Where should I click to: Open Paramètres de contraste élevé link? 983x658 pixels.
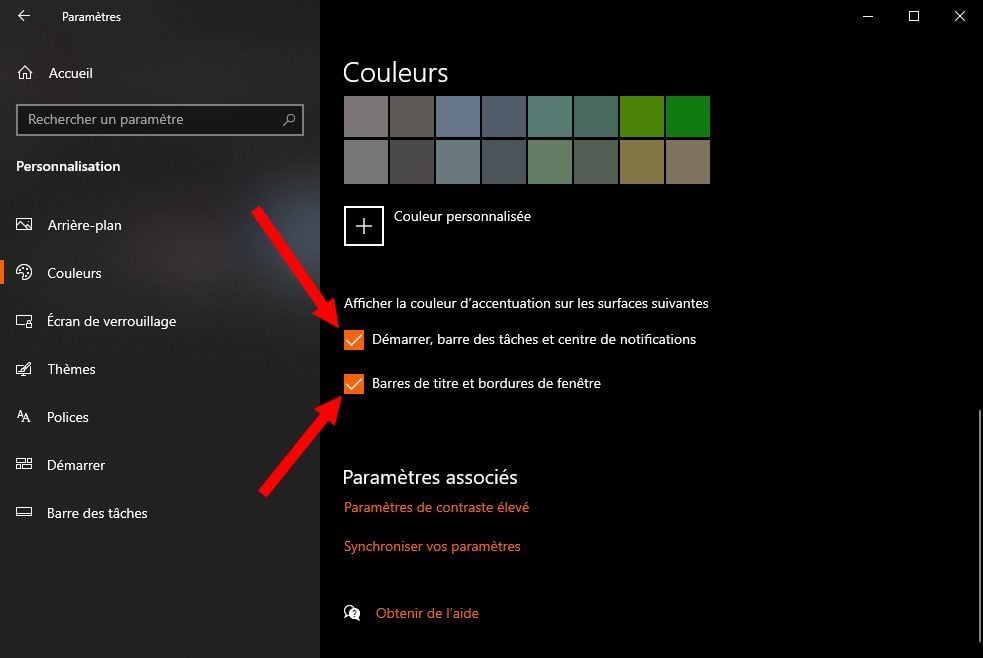[x=436, y=507]
